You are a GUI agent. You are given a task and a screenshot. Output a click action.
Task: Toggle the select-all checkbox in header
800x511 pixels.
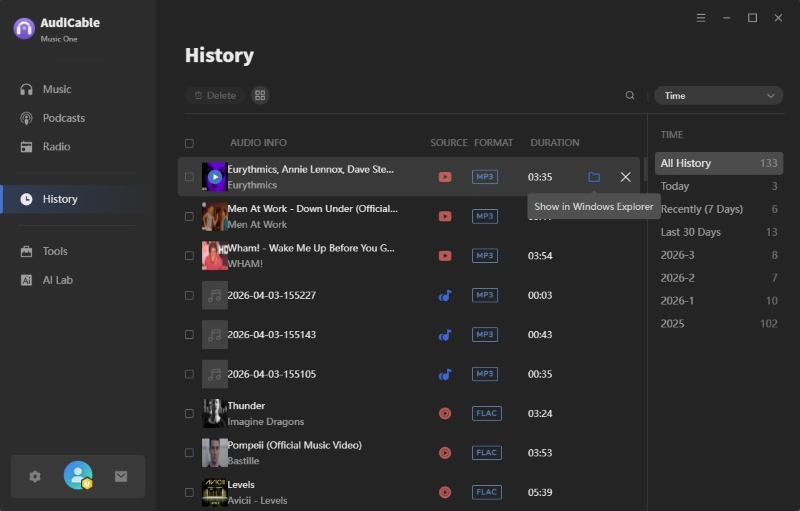(x=189, y=143)
